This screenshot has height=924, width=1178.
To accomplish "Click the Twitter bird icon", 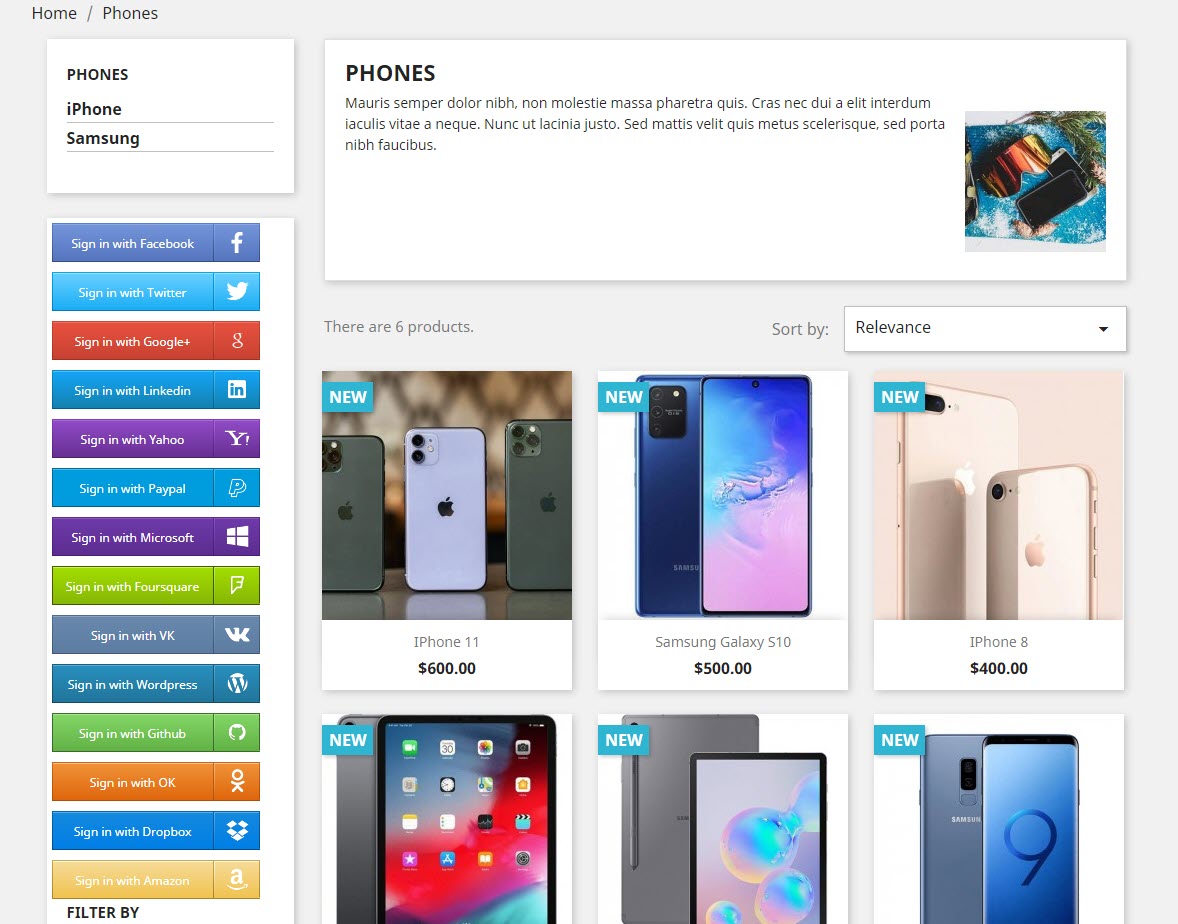I will 237,291.
